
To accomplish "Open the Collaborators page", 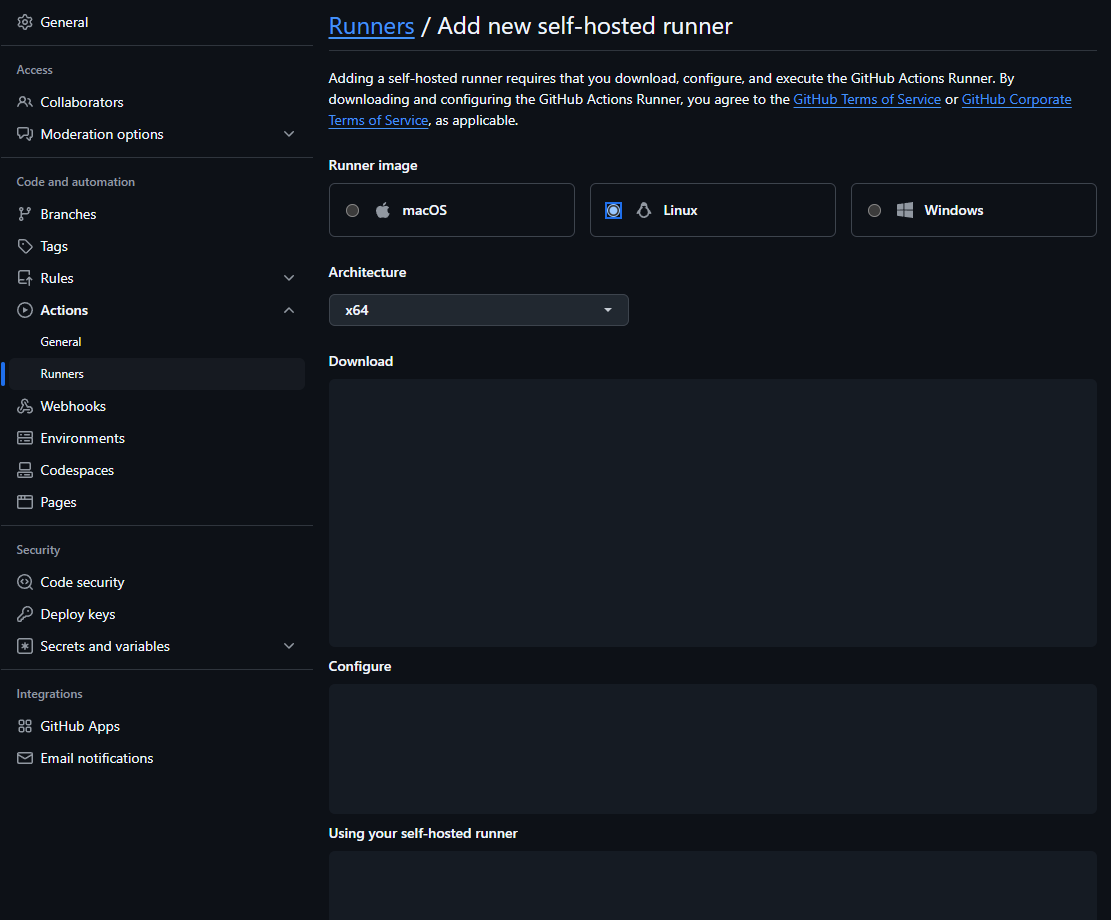I will [x=155, y=102].
